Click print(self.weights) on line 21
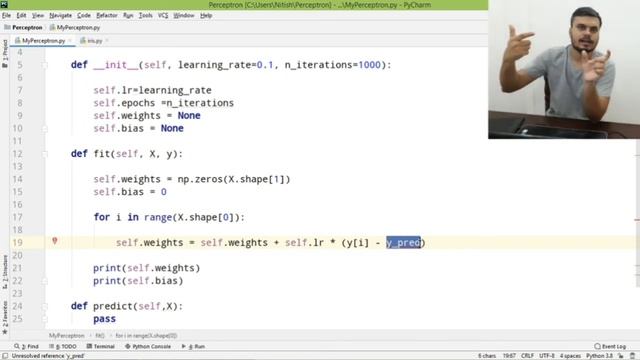640x360 pixels. [147, 268]
